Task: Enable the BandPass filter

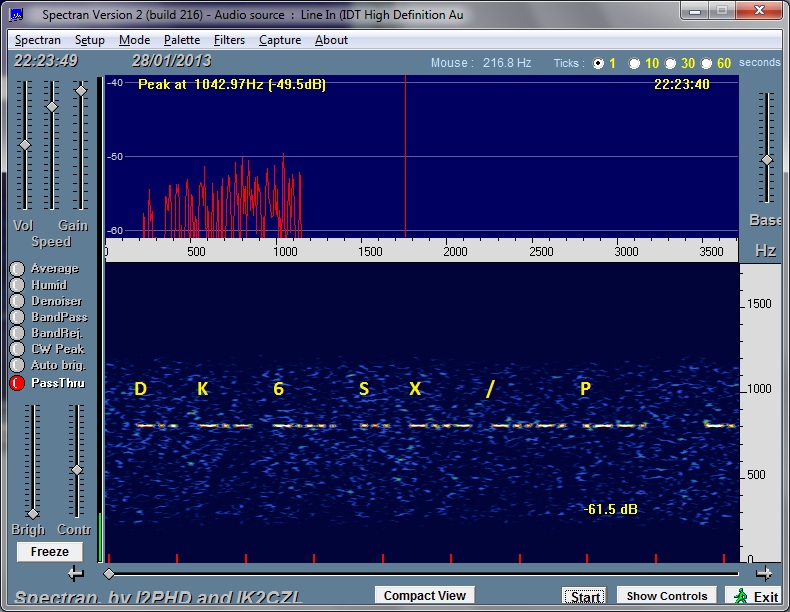Action: click(x=17, y=317)
